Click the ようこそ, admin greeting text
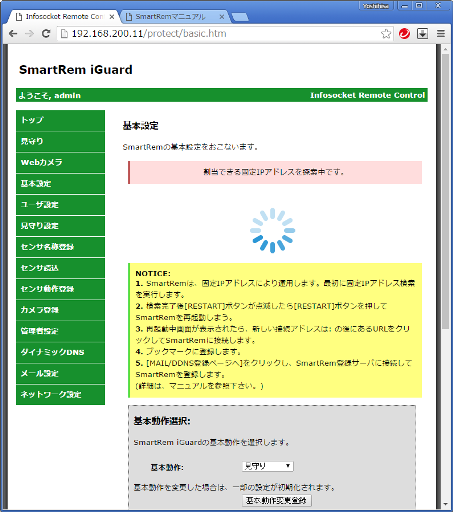The width and height of the screenshot is (453, 512). [x=49, y=96]
